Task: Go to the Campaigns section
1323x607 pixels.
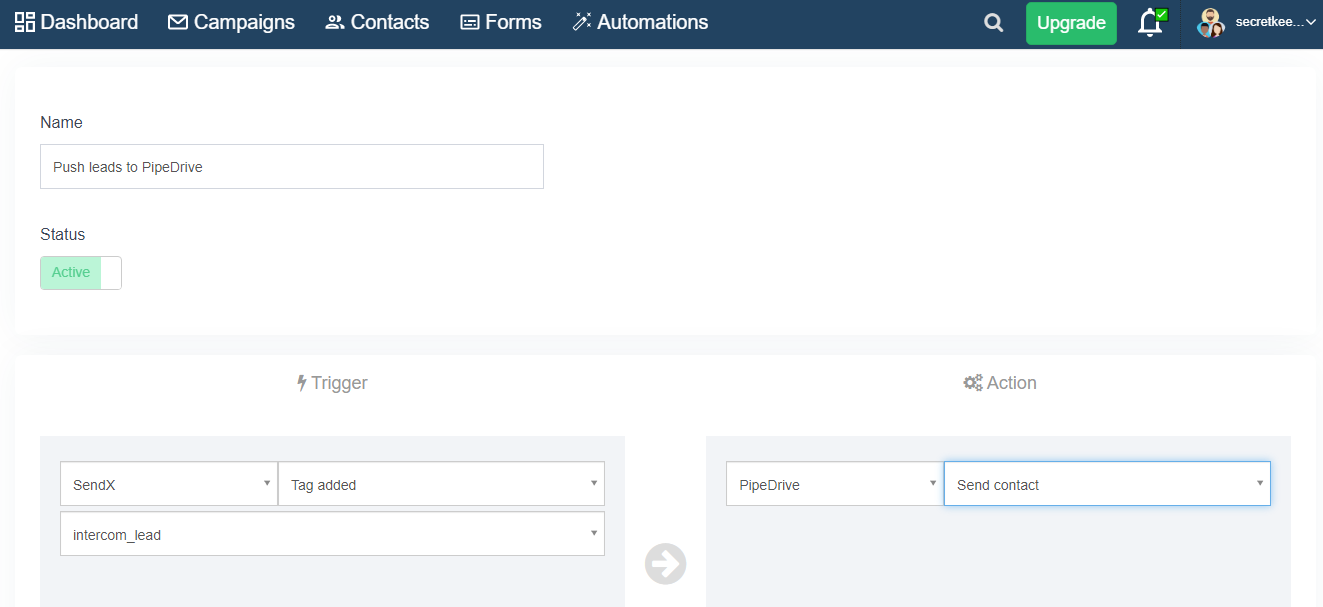Action: click(231, 22)
